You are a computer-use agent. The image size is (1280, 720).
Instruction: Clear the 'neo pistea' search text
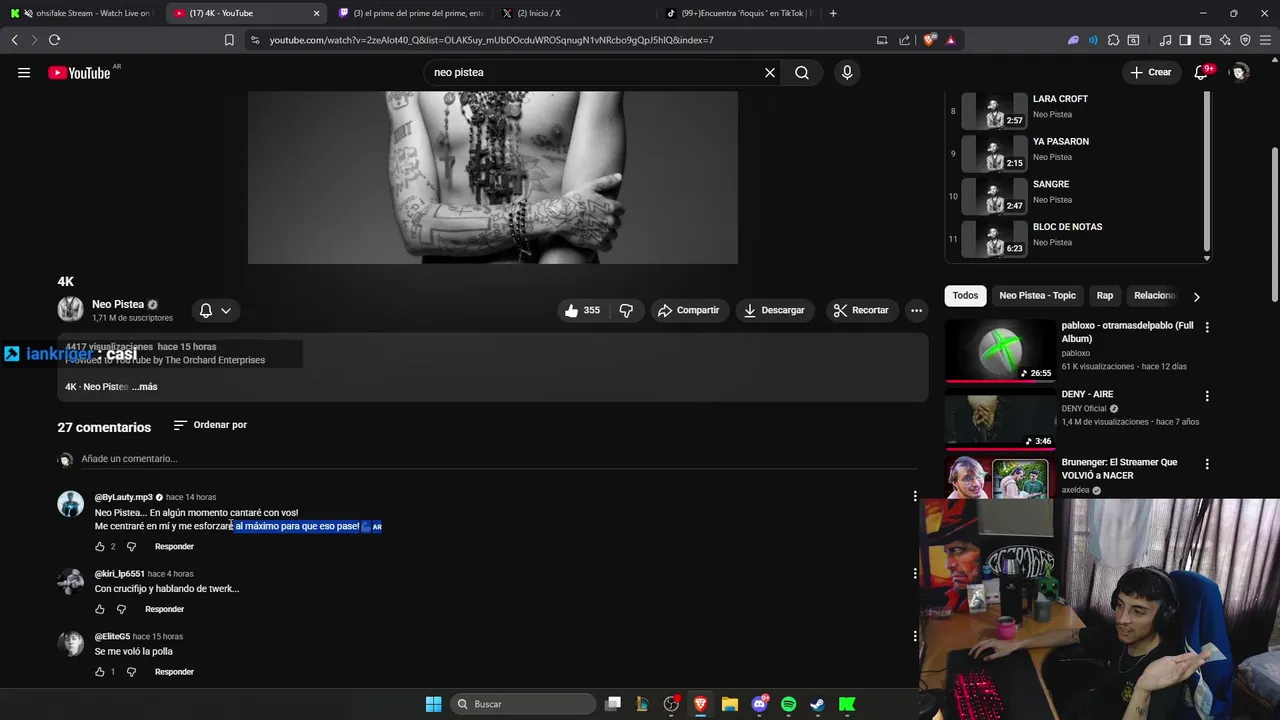click(x=770, y=72)
